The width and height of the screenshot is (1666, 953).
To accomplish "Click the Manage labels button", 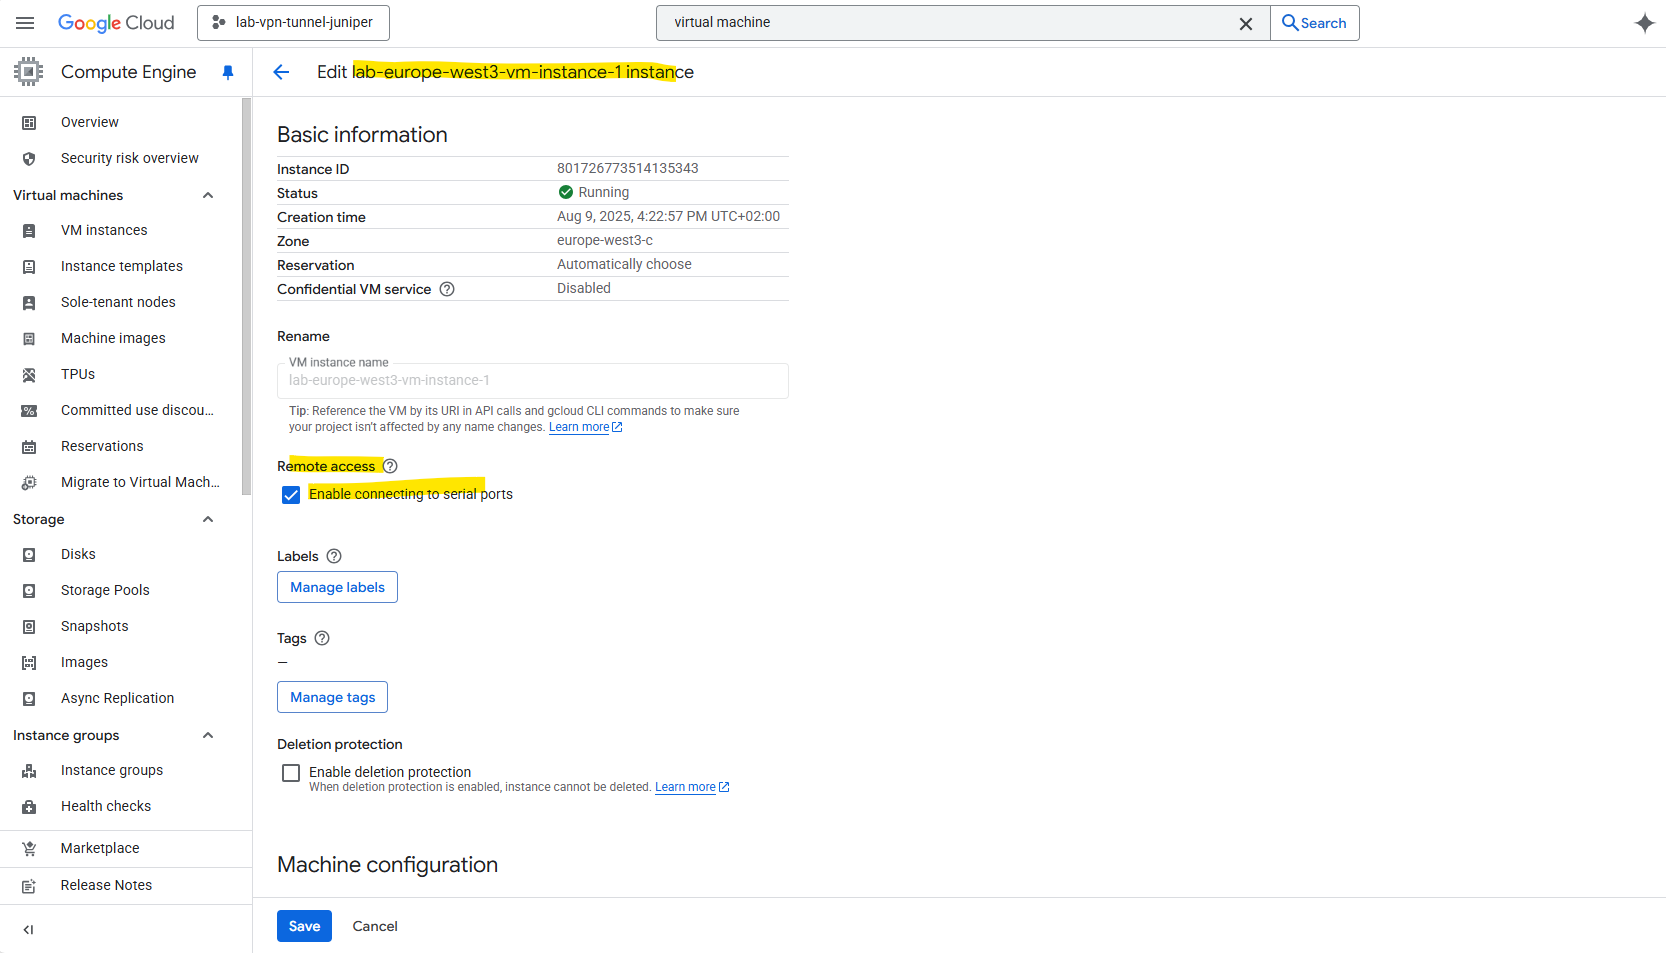I will 337,587.
